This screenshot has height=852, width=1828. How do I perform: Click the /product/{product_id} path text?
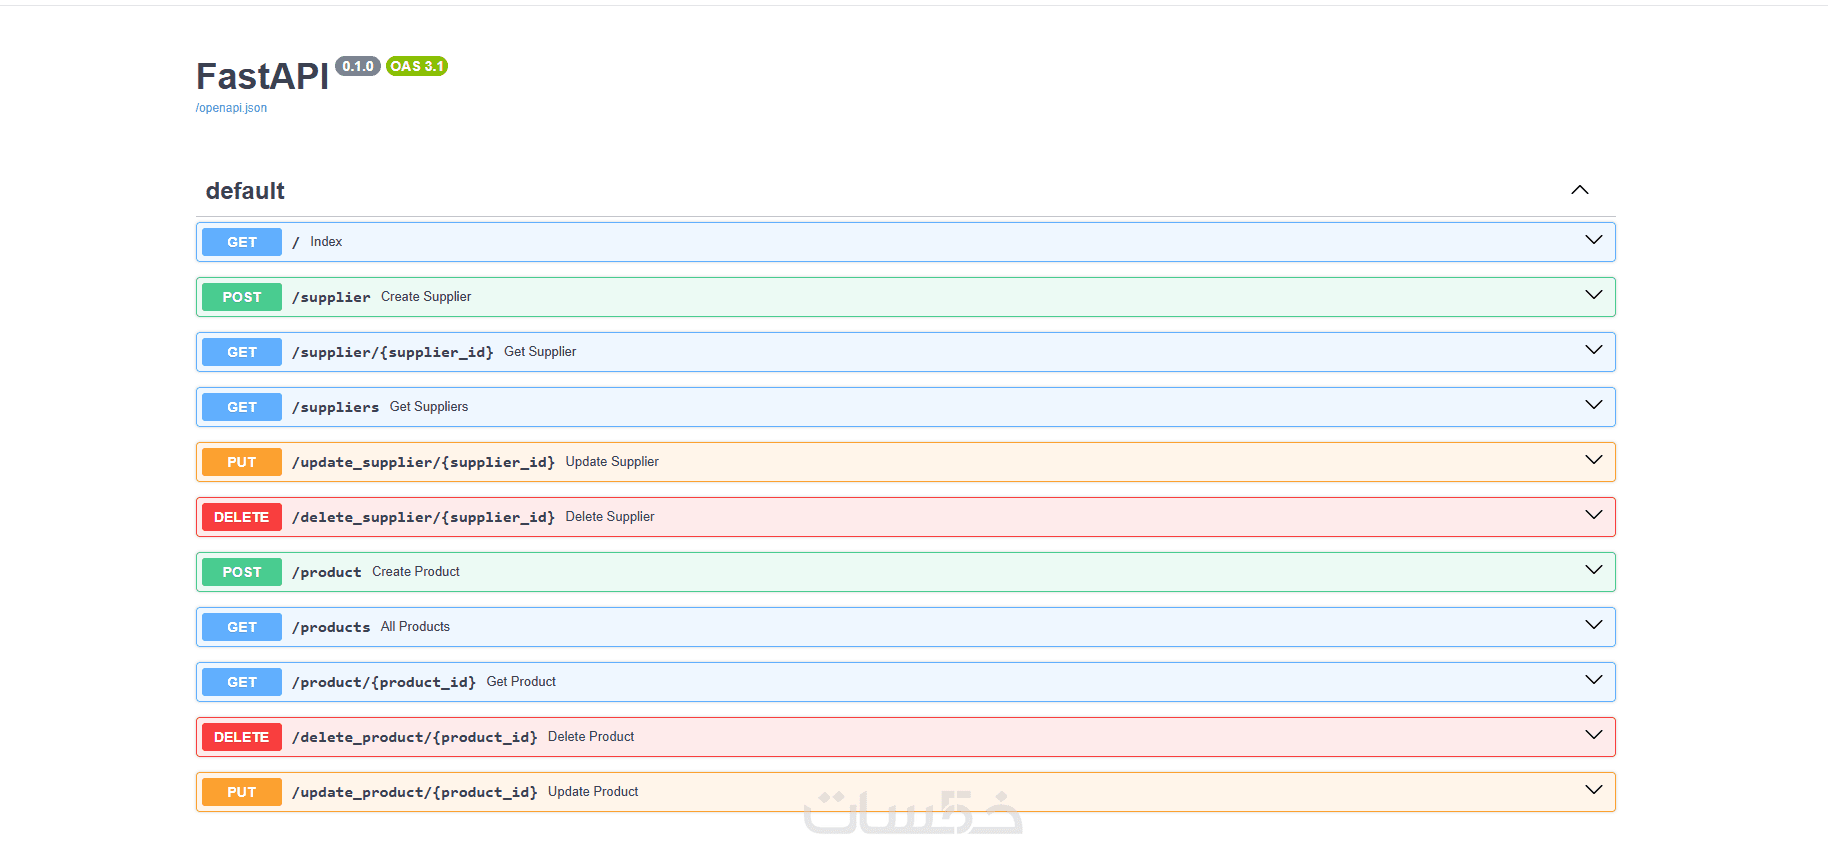coord(384,682)
